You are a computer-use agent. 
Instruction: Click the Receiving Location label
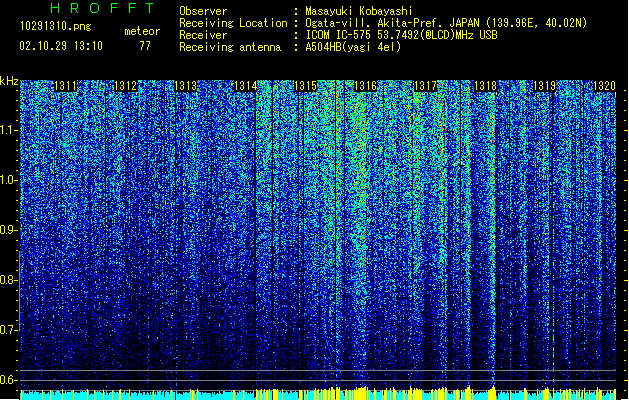coord(233,23)
